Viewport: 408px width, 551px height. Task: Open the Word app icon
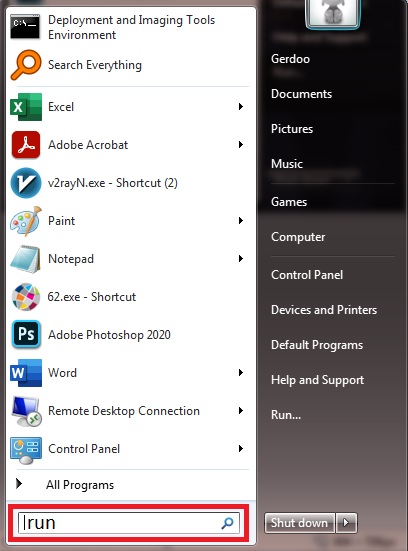[26, 373]
